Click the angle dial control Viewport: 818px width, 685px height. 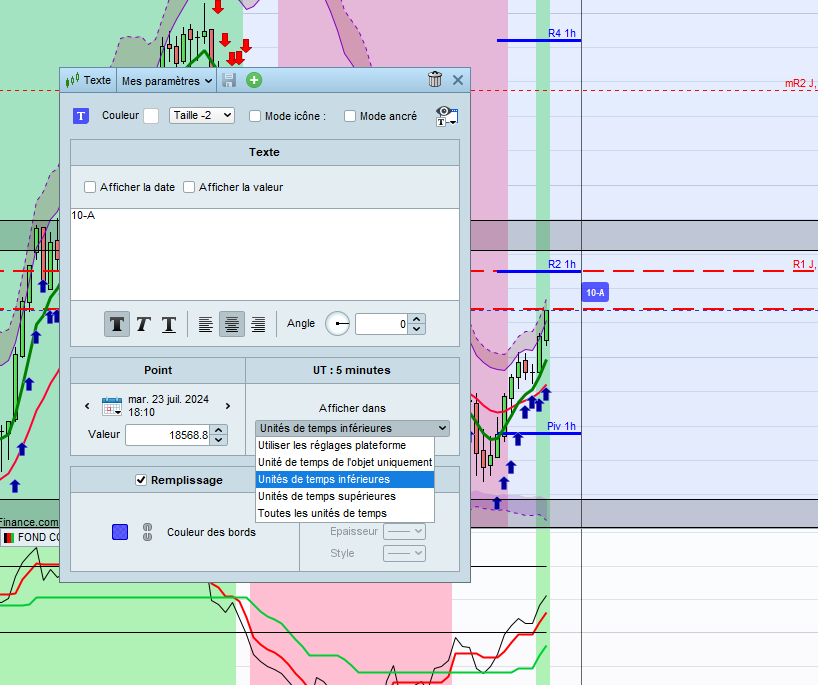coord(338,324)
